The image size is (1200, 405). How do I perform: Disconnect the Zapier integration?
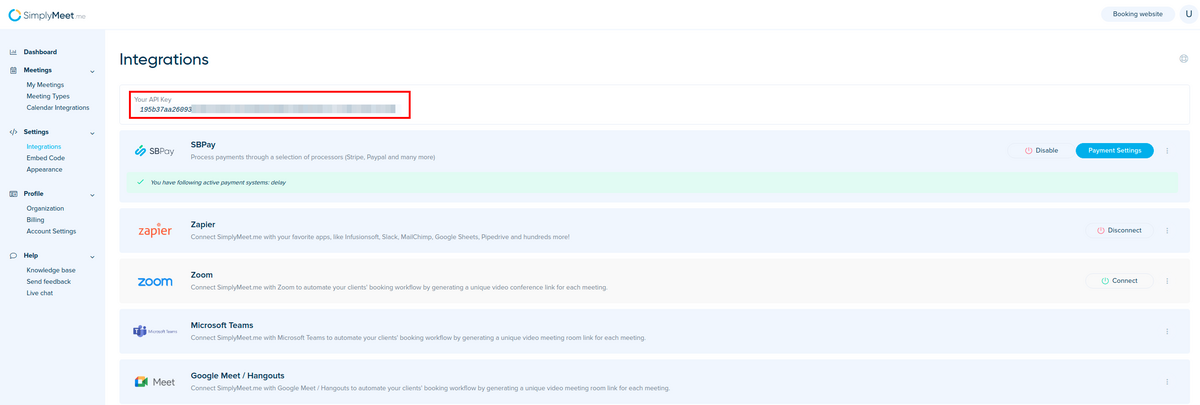1118,230
